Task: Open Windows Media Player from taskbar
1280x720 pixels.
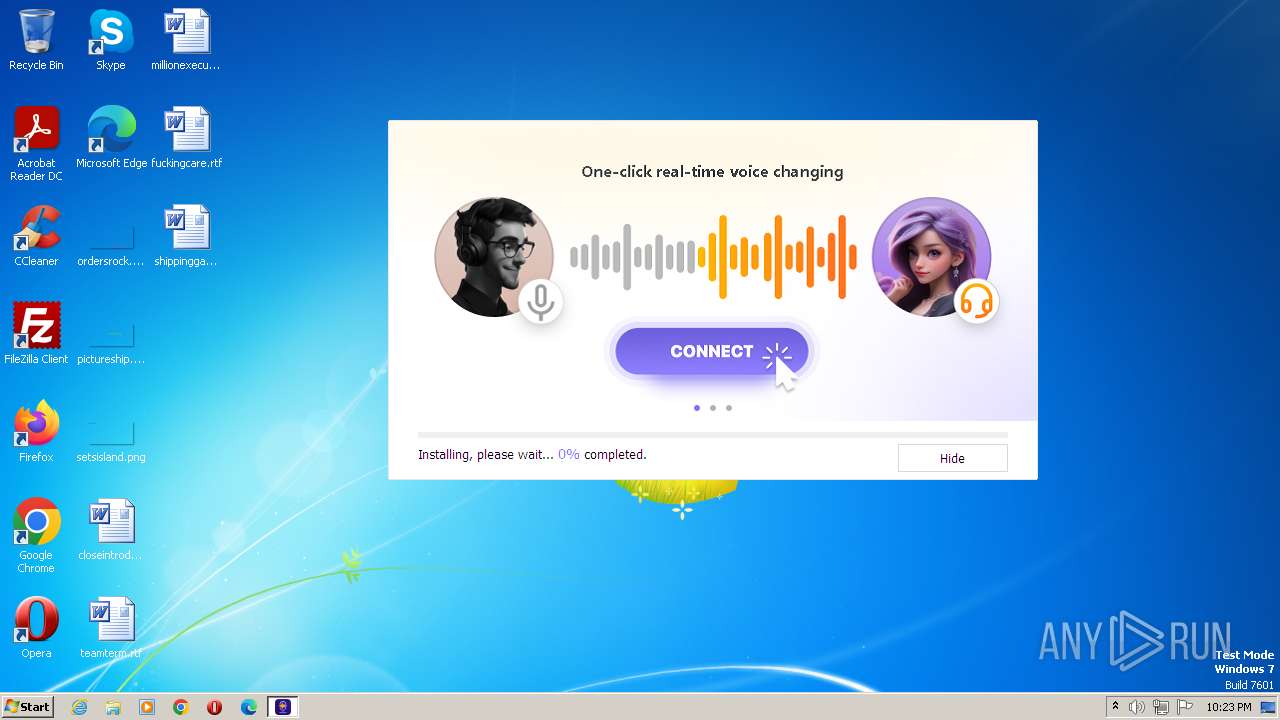Action: 147,707
